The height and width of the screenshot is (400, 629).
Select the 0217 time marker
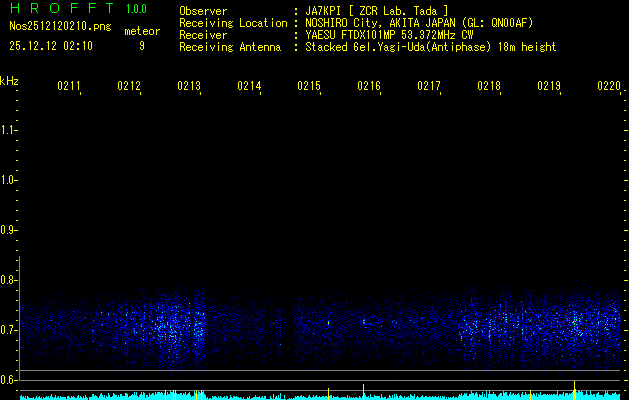pos(429,87)
